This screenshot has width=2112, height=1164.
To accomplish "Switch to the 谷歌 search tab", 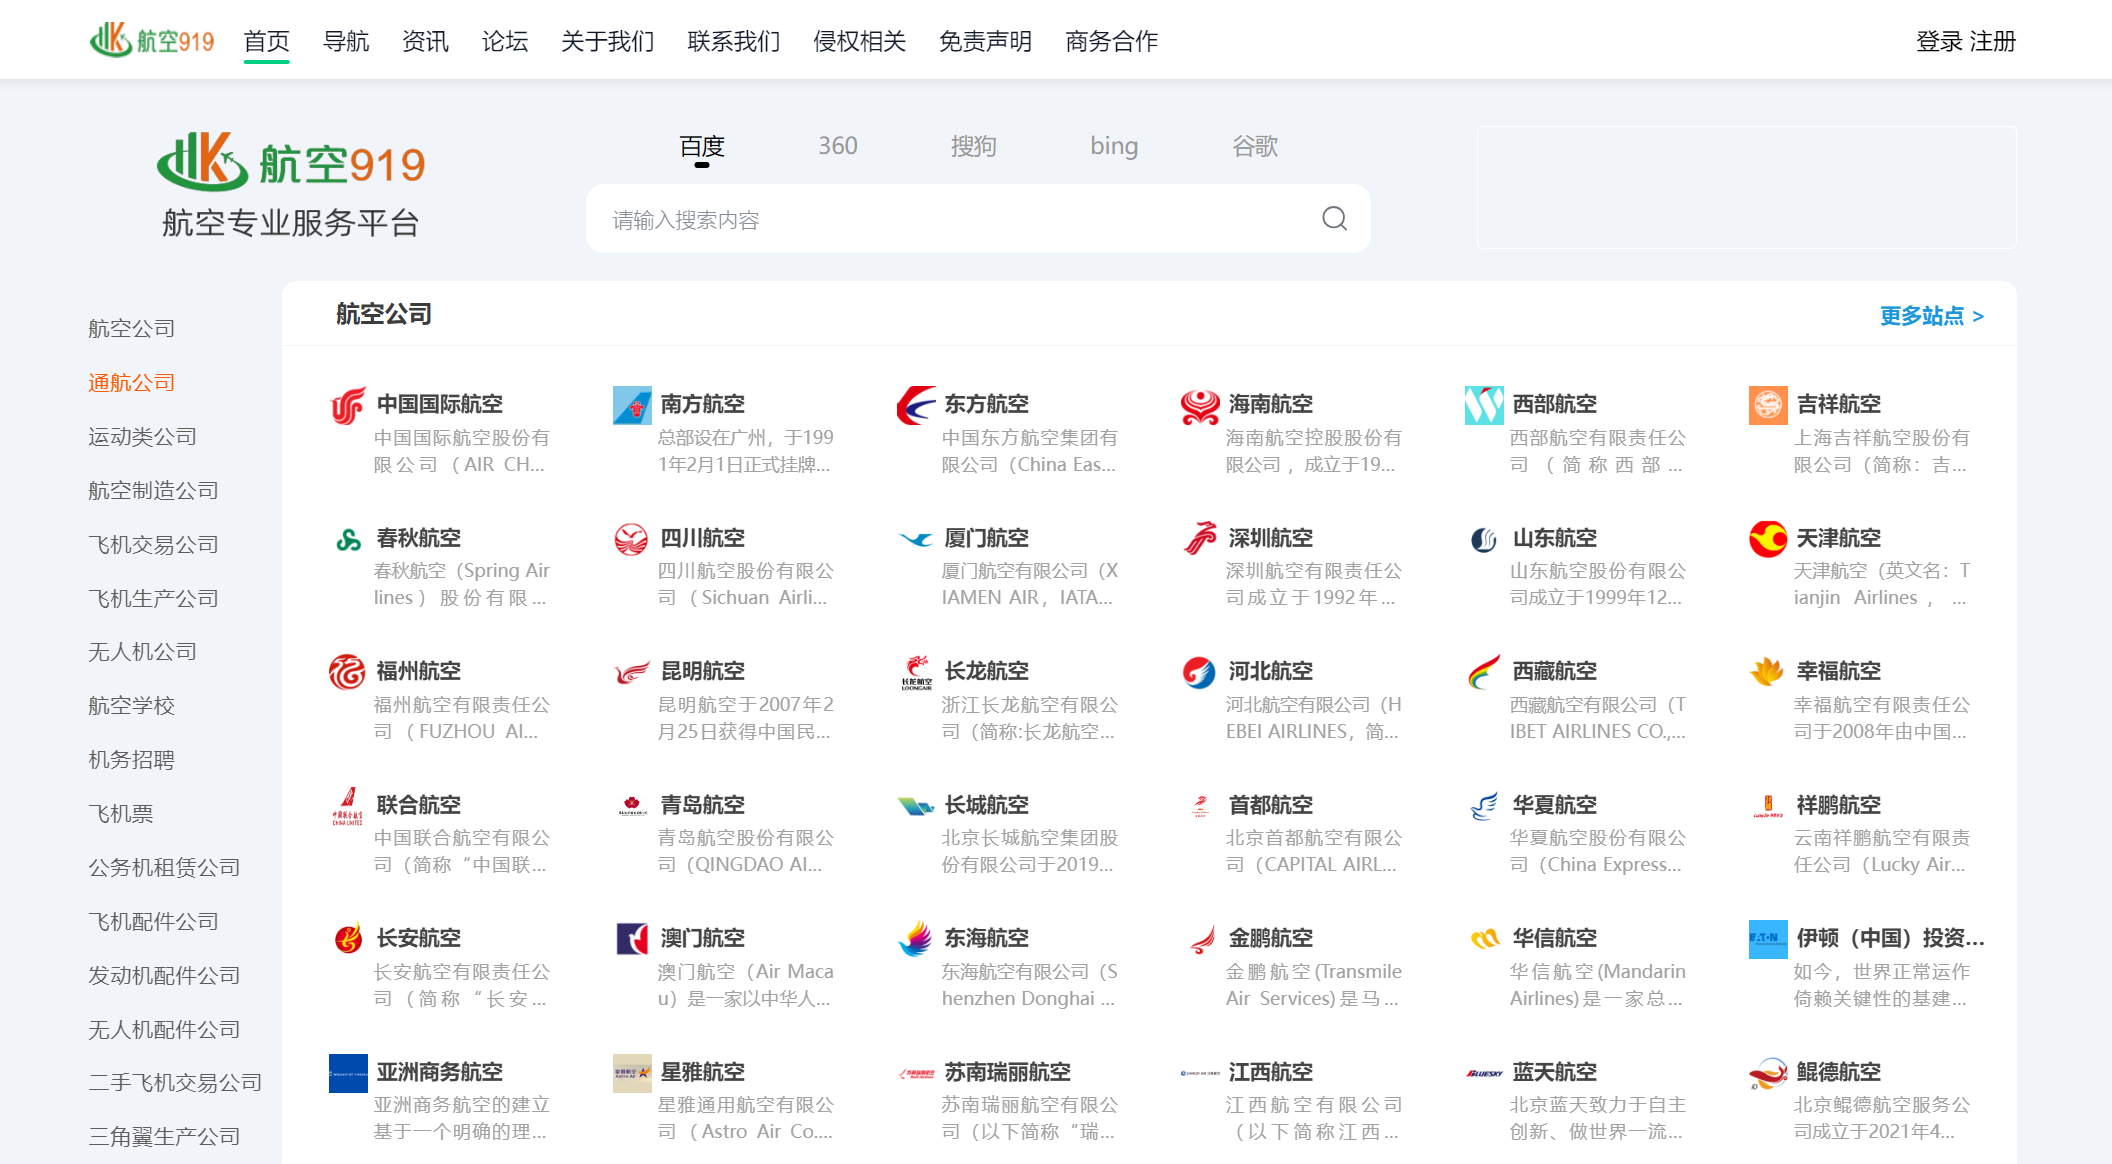I will (x=1255, y=146).
